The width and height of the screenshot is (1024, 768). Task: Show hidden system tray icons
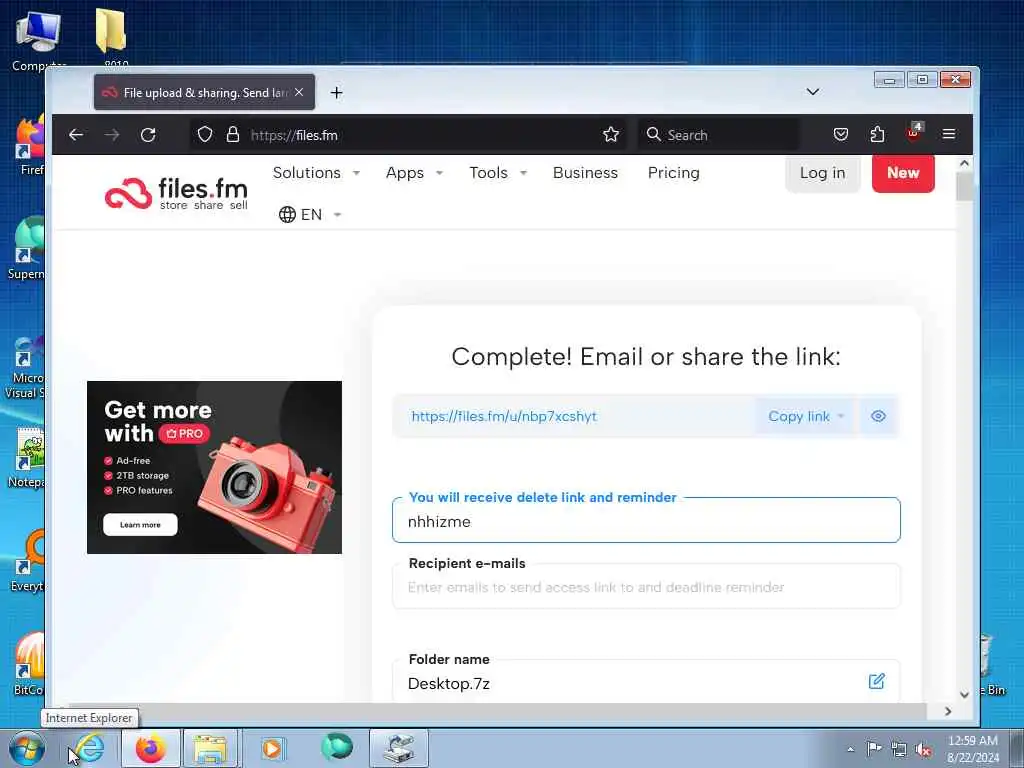[850, 749]
